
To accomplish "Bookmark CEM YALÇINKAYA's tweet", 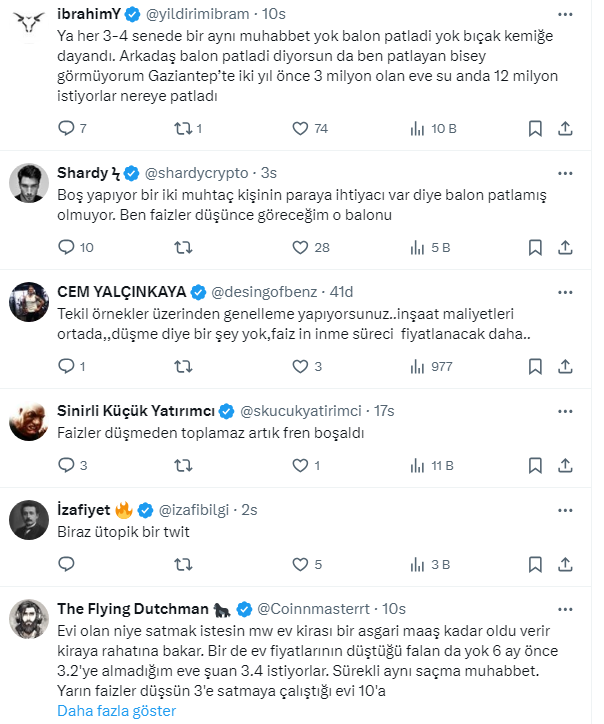I will [x=535, y=366].
